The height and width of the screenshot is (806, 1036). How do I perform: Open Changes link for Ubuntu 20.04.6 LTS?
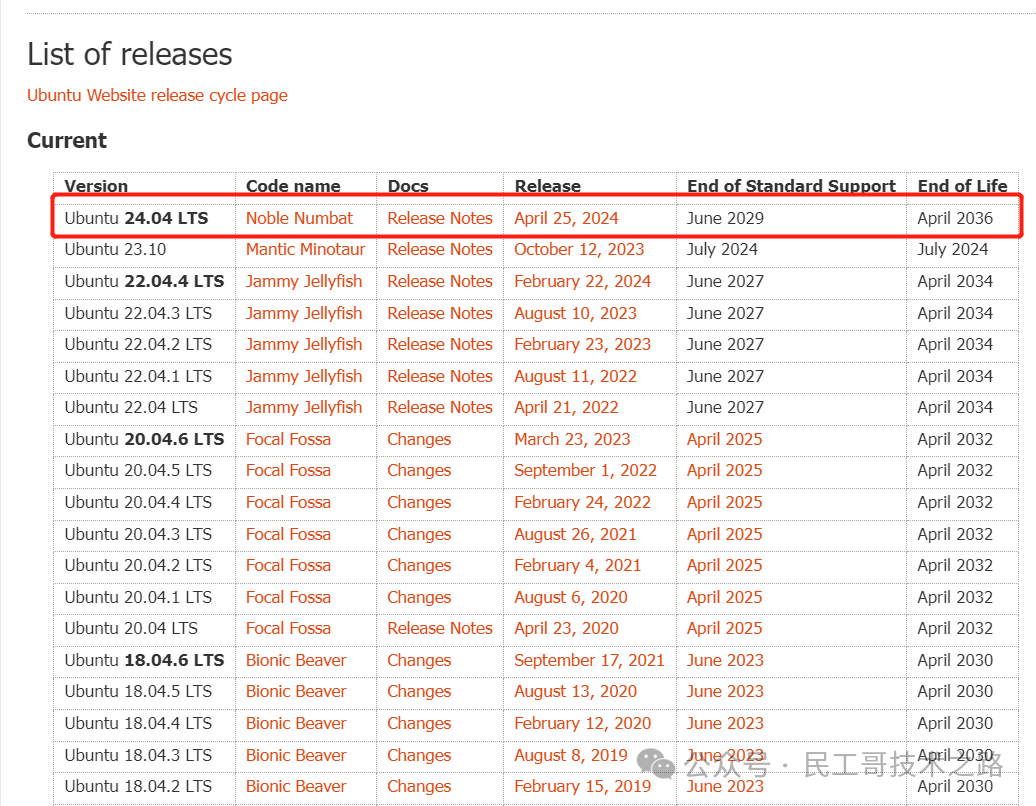(419, 439)
